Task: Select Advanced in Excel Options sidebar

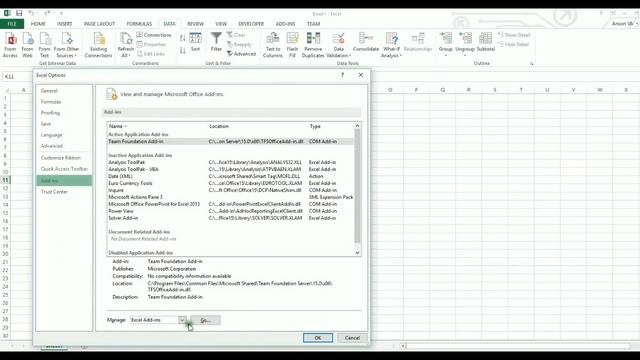Action: click(x=64, y=146)
